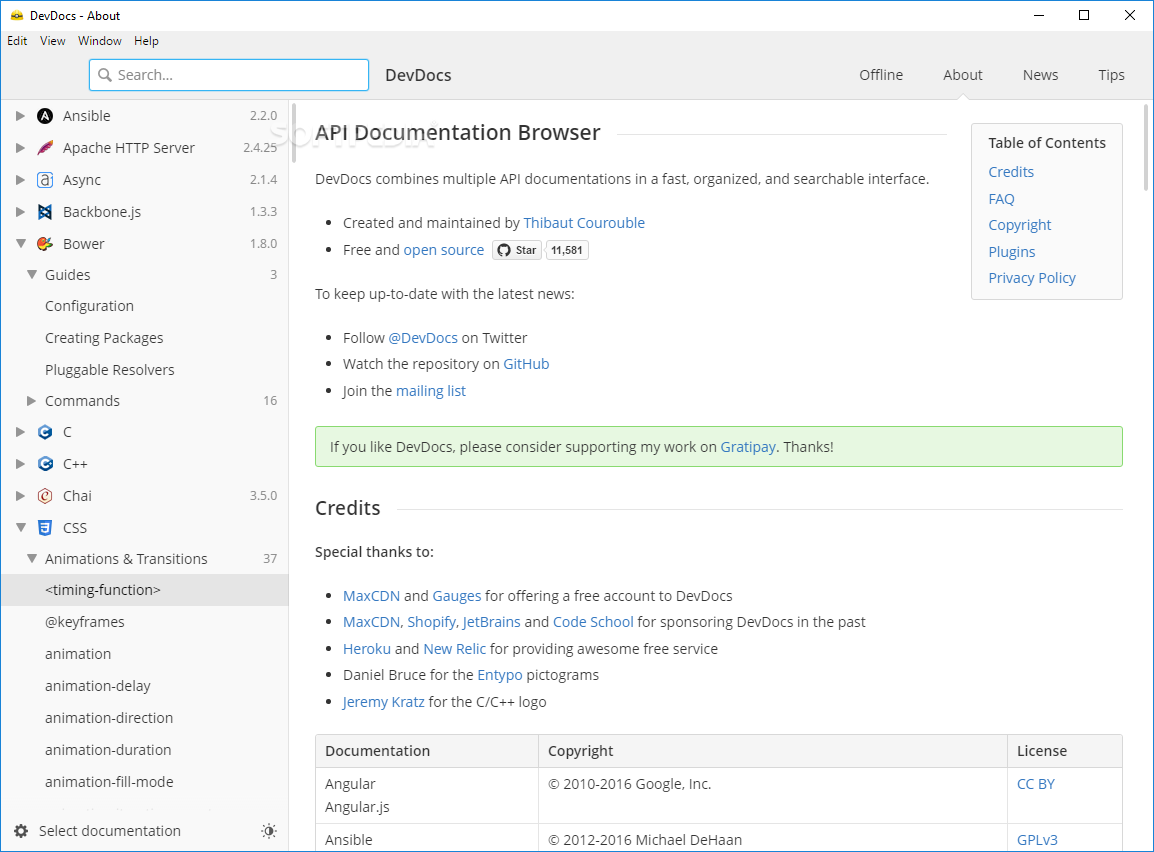Open the Help menu

pos(146,41)
